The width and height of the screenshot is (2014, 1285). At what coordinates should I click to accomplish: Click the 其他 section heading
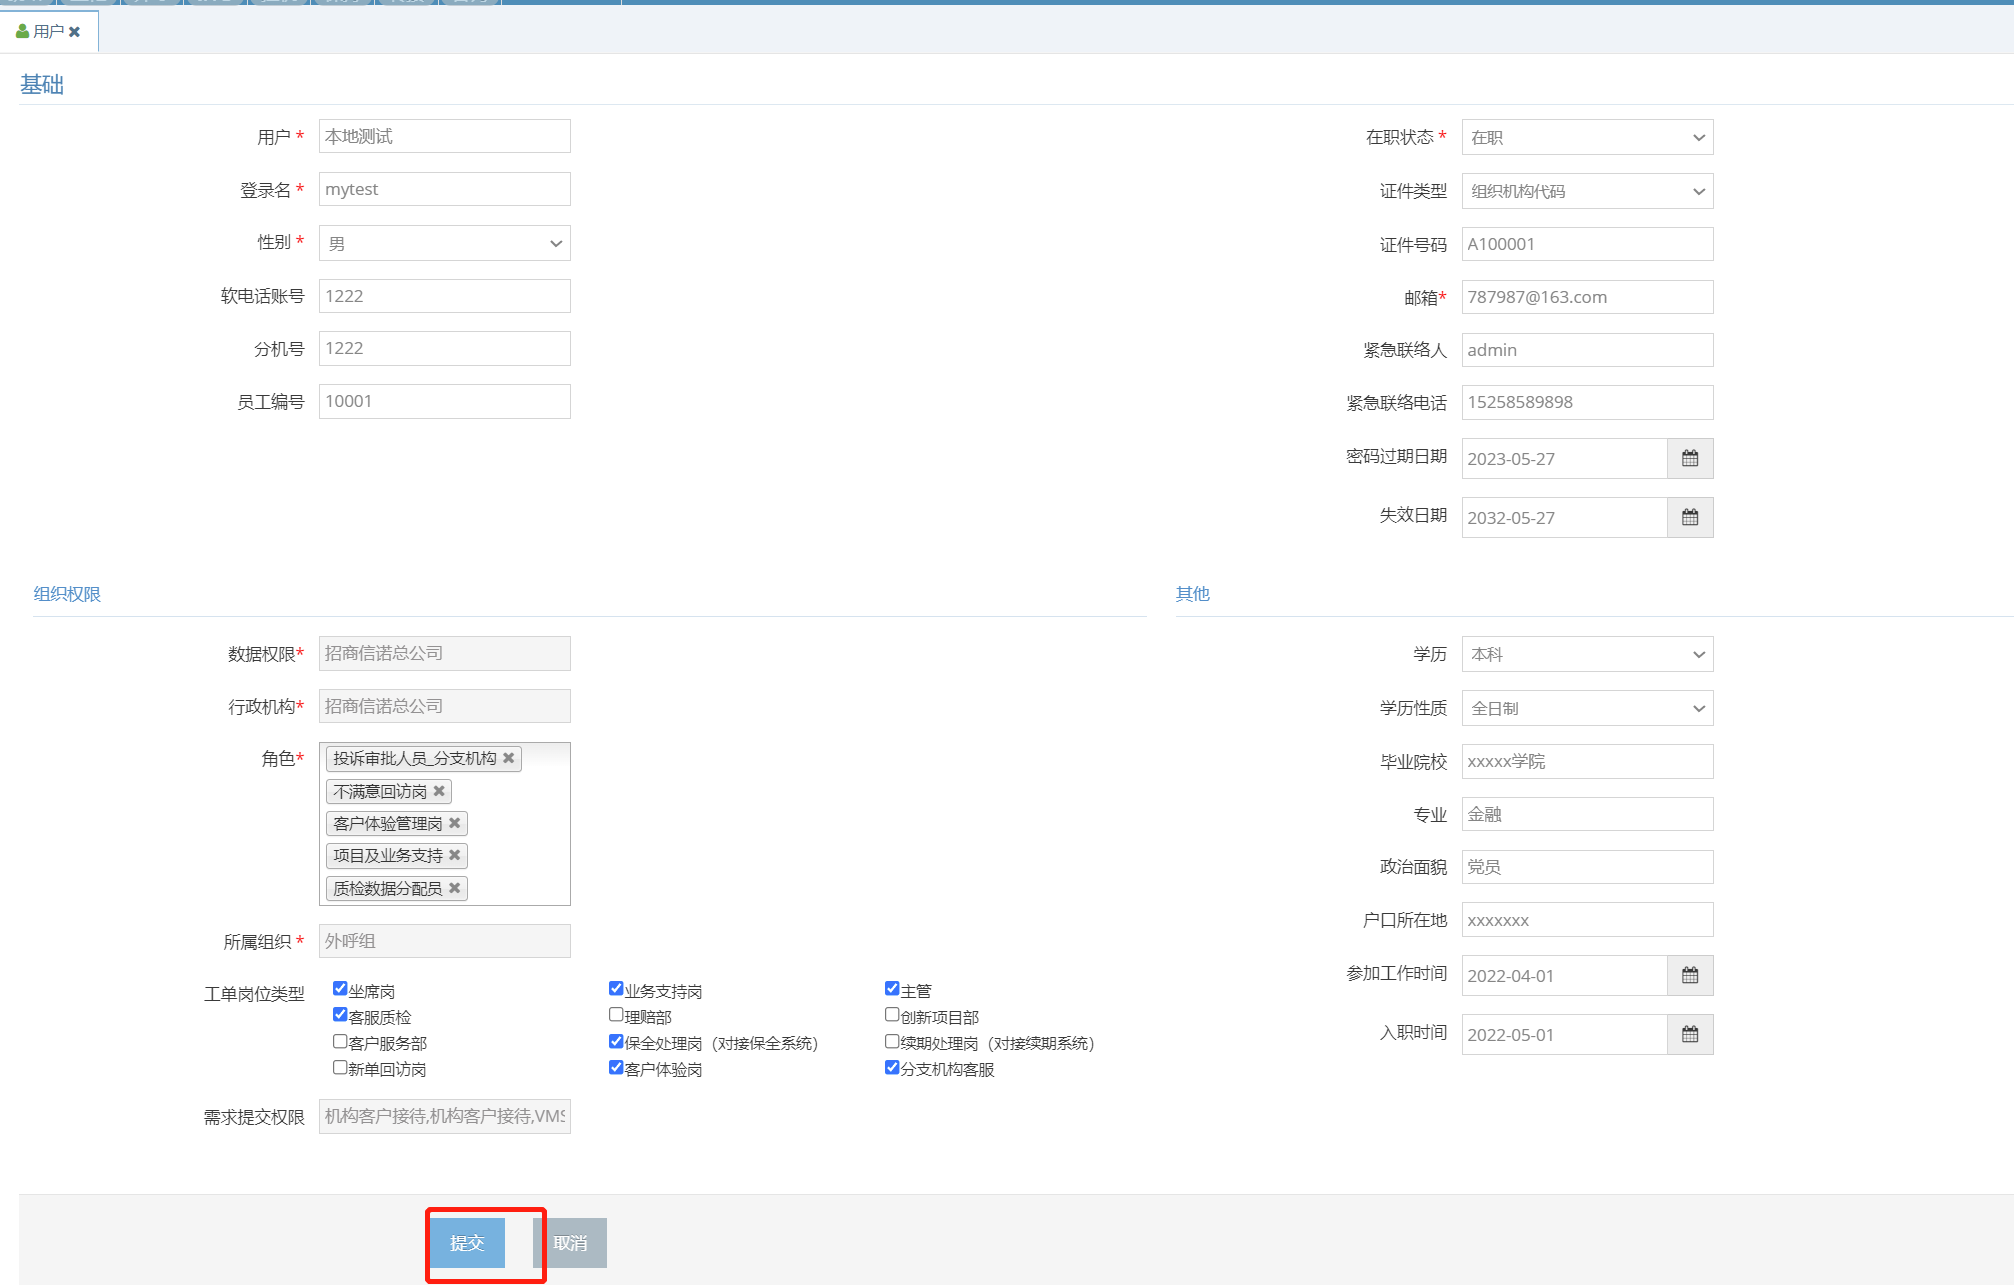(1192, 594)
